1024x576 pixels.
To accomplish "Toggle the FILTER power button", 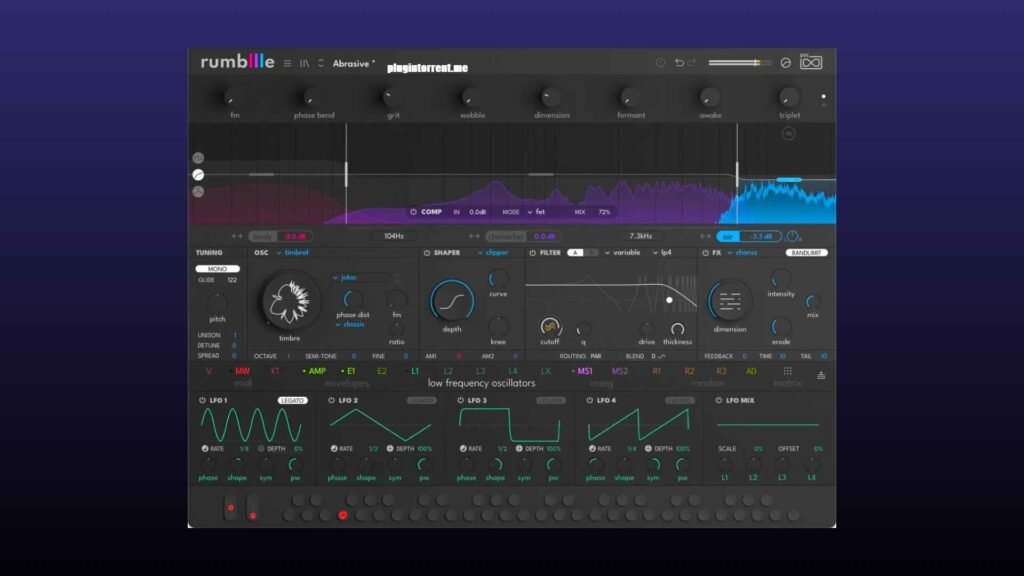I will click(x=532, y=253).
